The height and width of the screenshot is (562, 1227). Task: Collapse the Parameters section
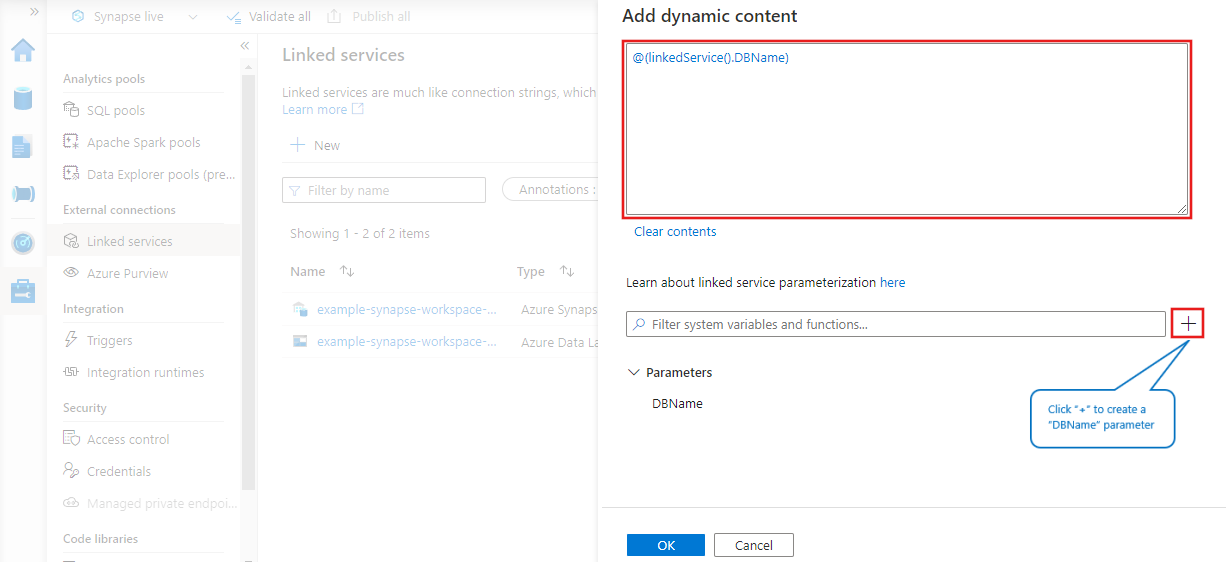633,372
